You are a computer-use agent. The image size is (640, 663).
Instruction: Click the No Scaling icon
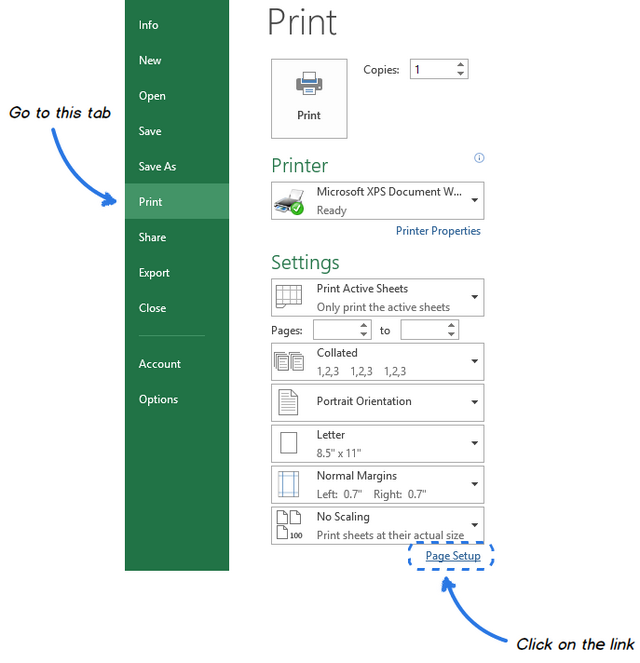(x=289, y=525)
